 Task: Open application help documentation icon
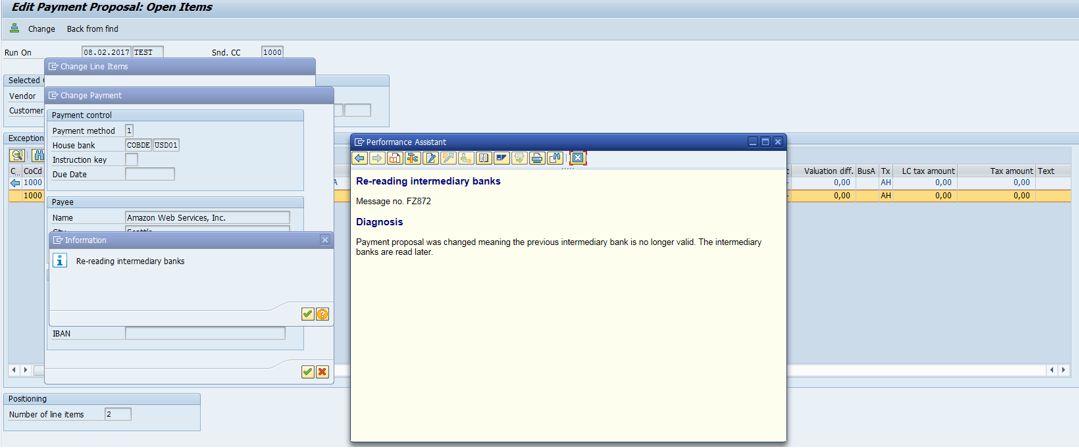coord(395,159)
